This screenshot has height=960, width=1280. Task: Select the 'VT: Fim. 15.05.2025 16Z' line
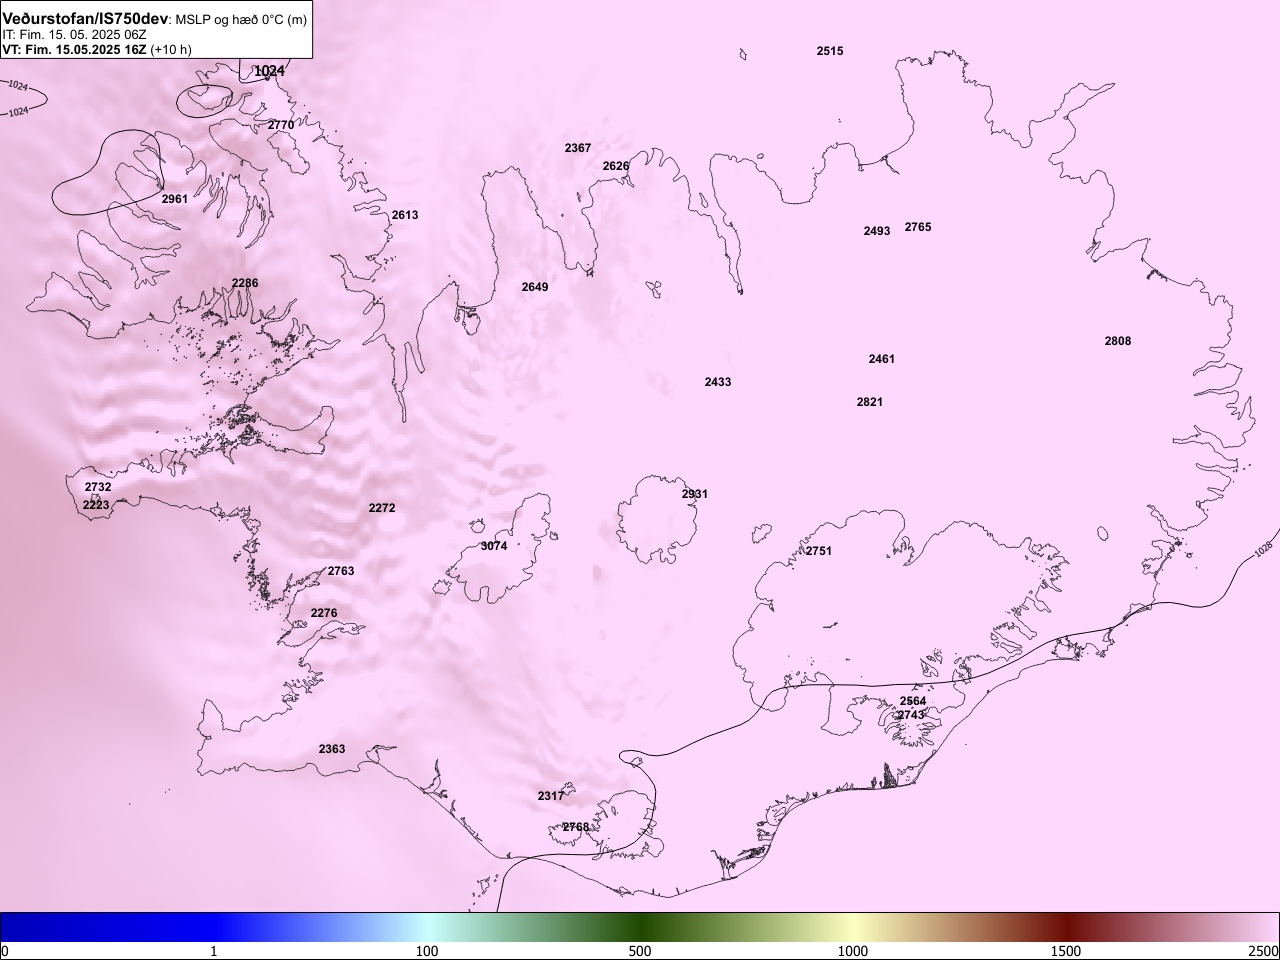(x=74, y=49)
